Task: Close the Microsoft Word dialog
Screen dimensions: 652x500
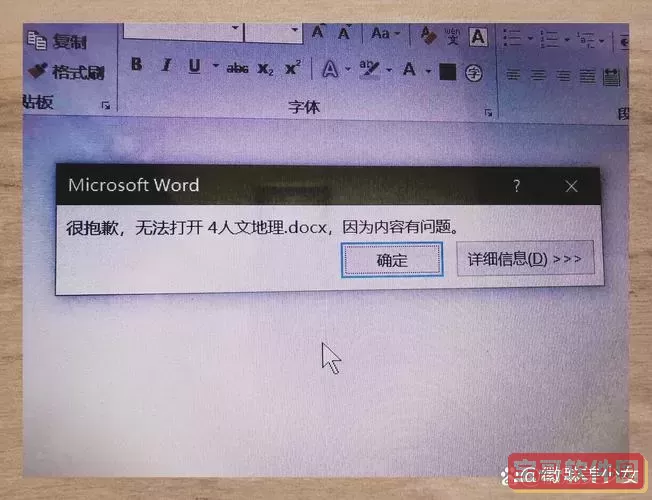Action: click(x=572, y=186)
